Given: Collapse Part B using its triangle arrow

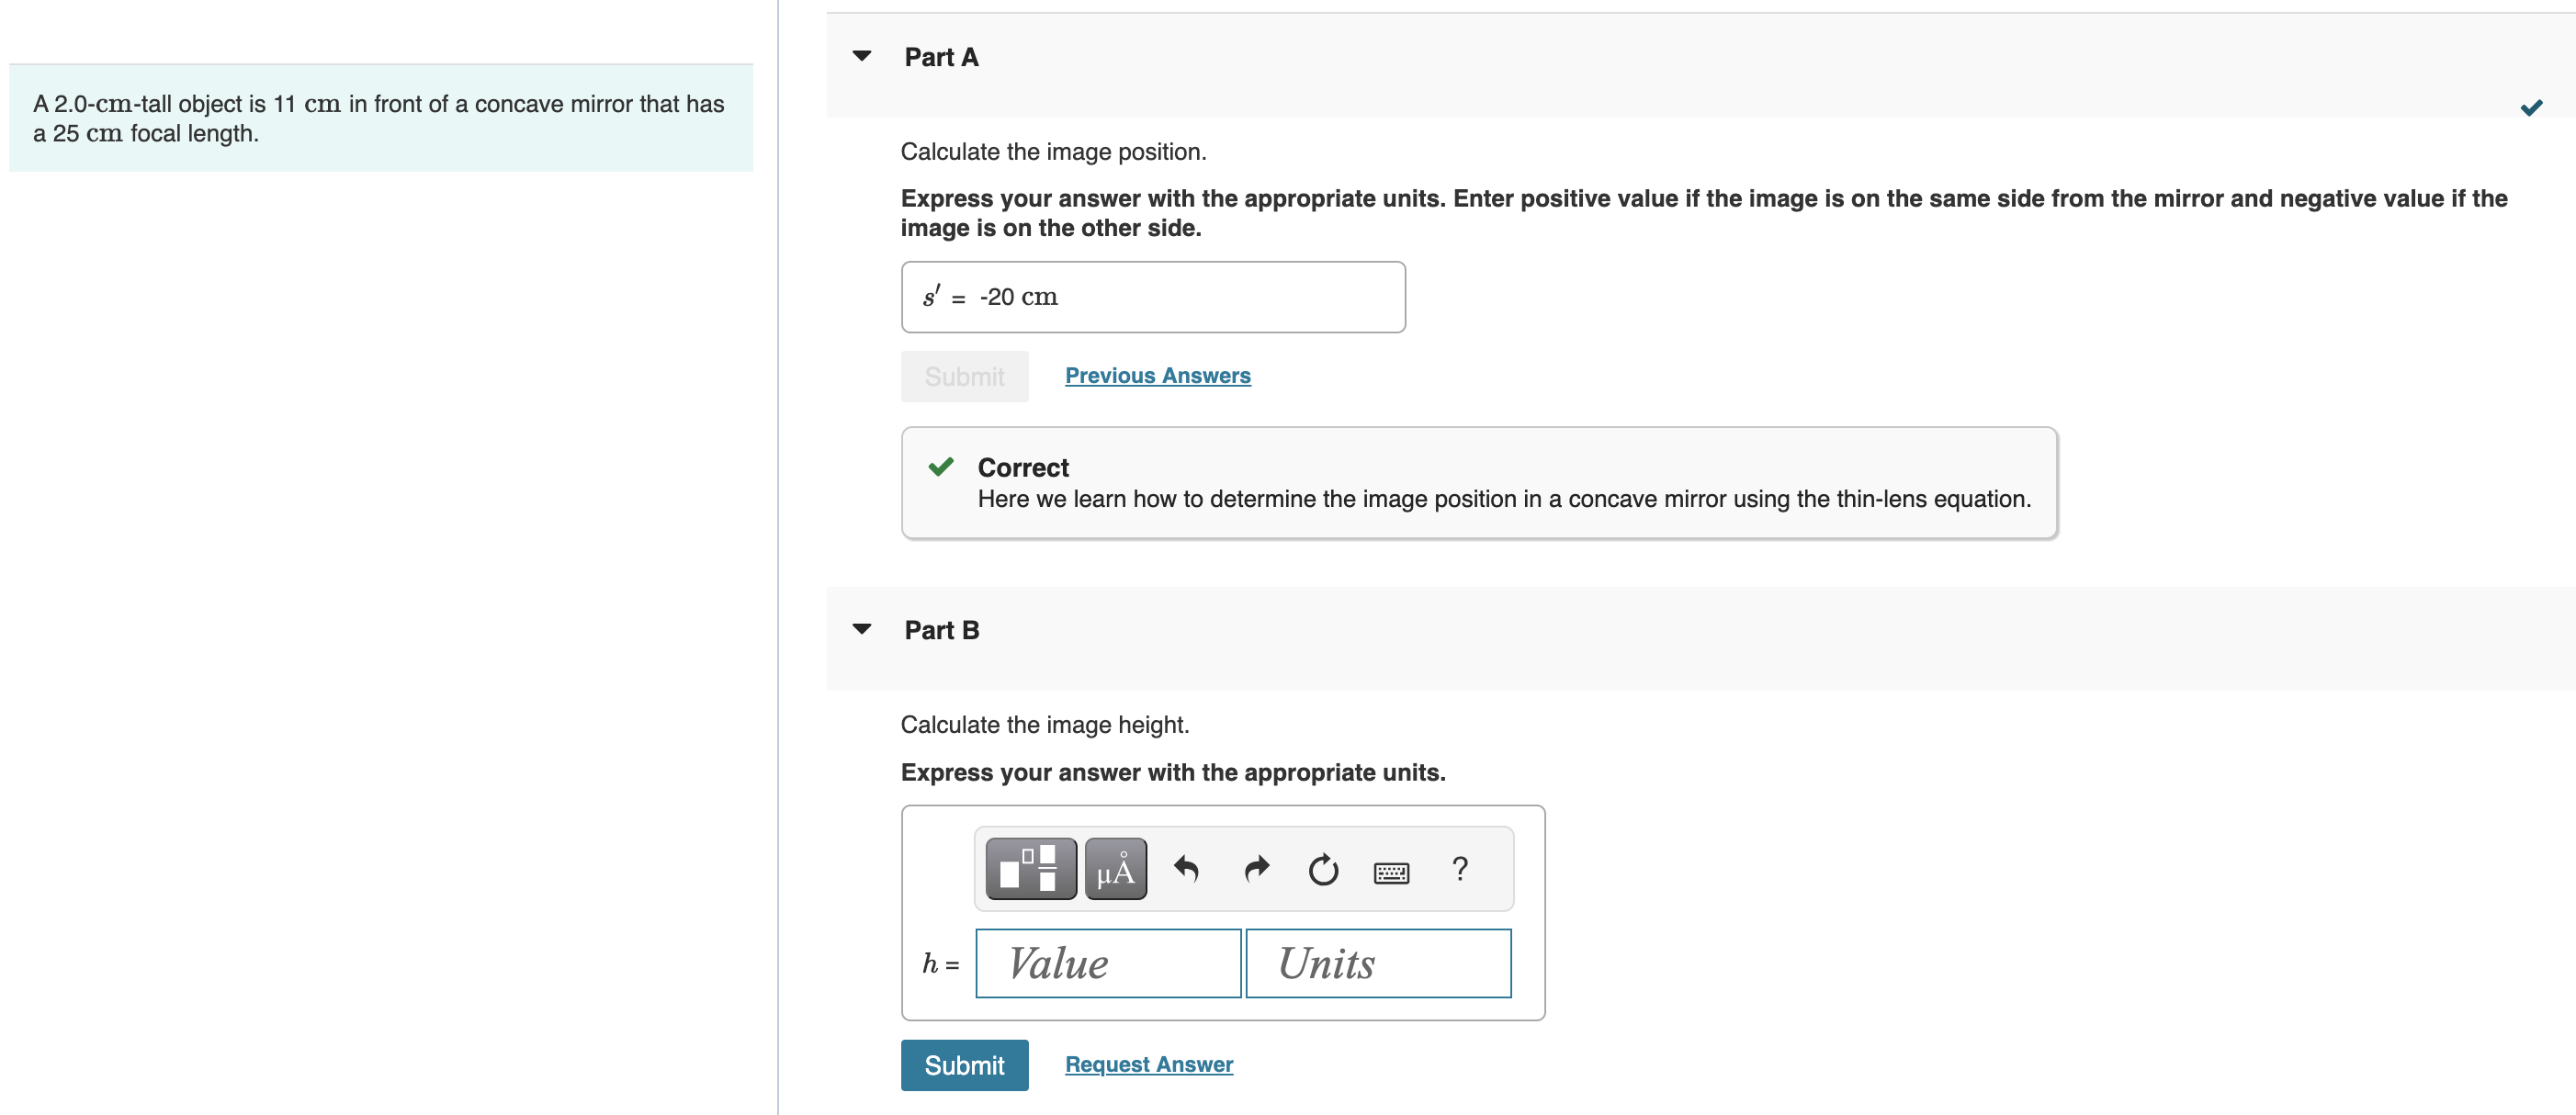Looking at the screenshot, I should pos(862,629).
